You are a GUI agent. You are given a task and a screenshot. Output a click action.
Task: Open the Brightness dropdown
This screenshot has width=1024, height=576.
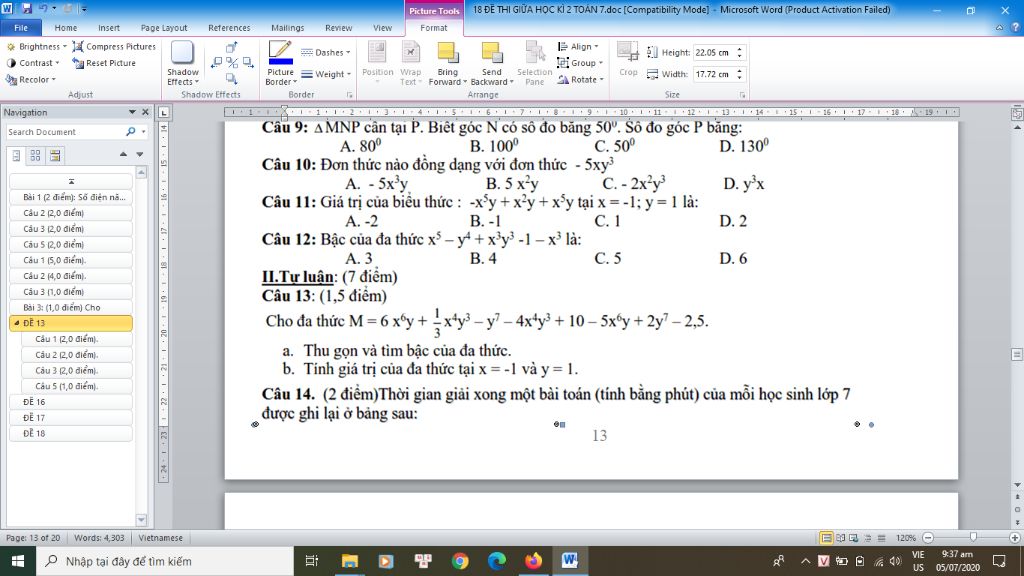37,46
